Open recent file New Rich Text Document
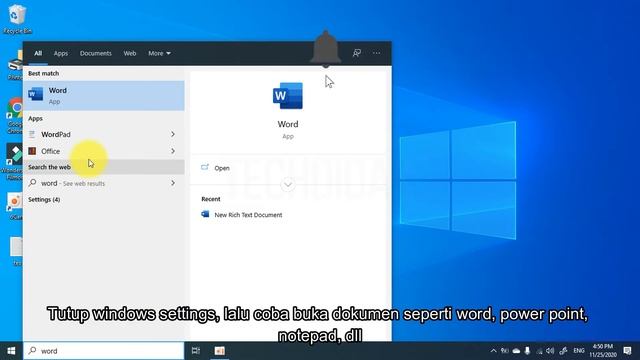640x360 pixels. tap(248, 215)
